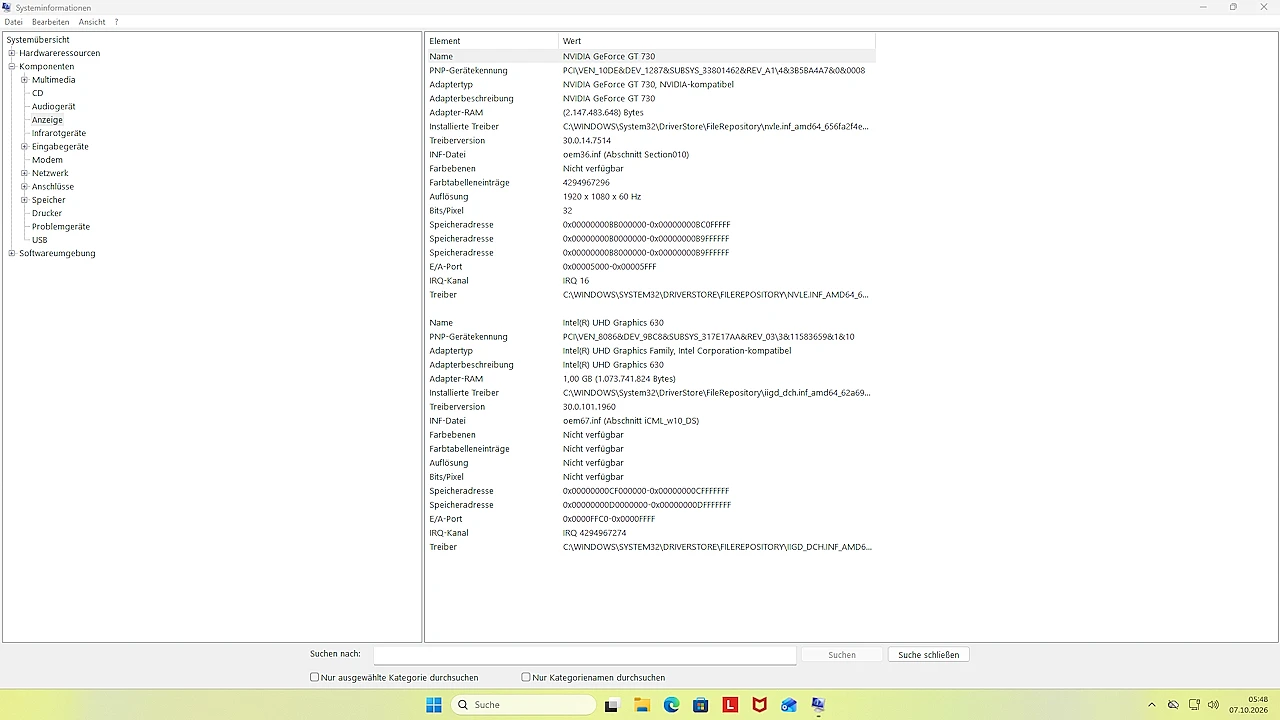
Task: Enable Nur Kategorienamen durchsuchen checkbox
Action: coord(526,677)
